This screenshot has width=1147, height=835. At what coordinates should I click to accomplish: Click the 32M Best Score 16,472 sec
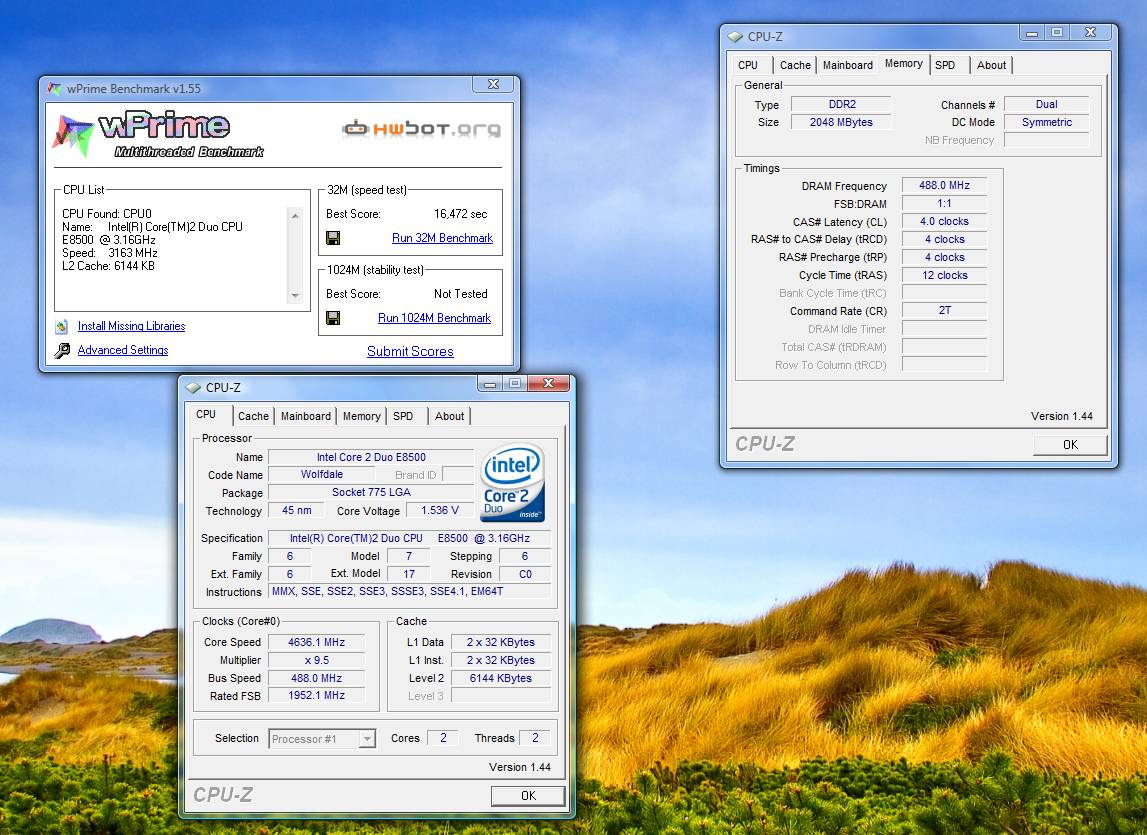coord(460,214)
